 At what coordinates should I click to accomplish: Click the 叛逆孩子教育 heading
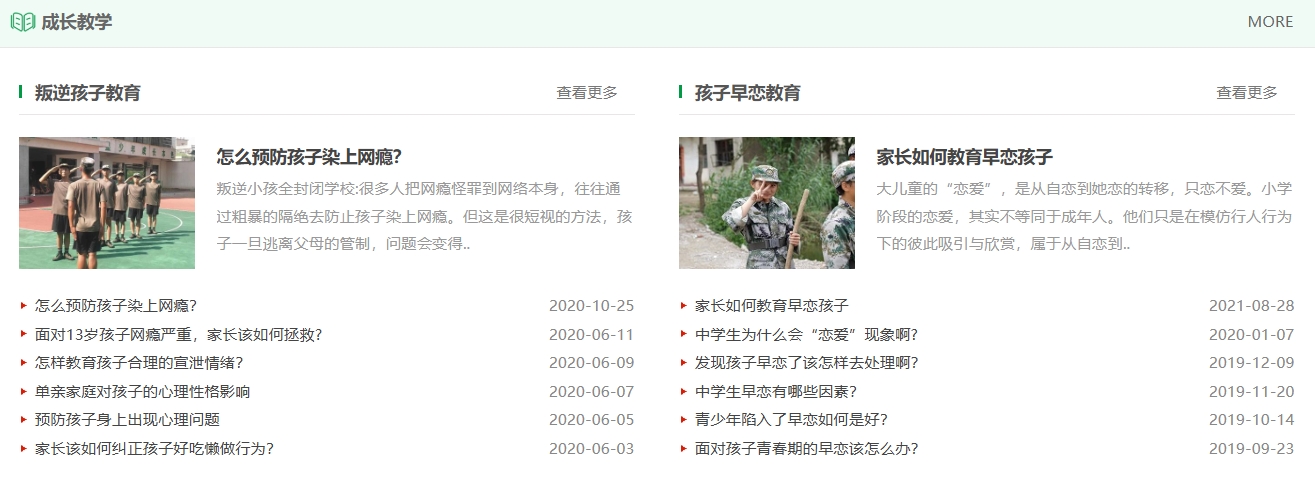click(x=88, y=93)
